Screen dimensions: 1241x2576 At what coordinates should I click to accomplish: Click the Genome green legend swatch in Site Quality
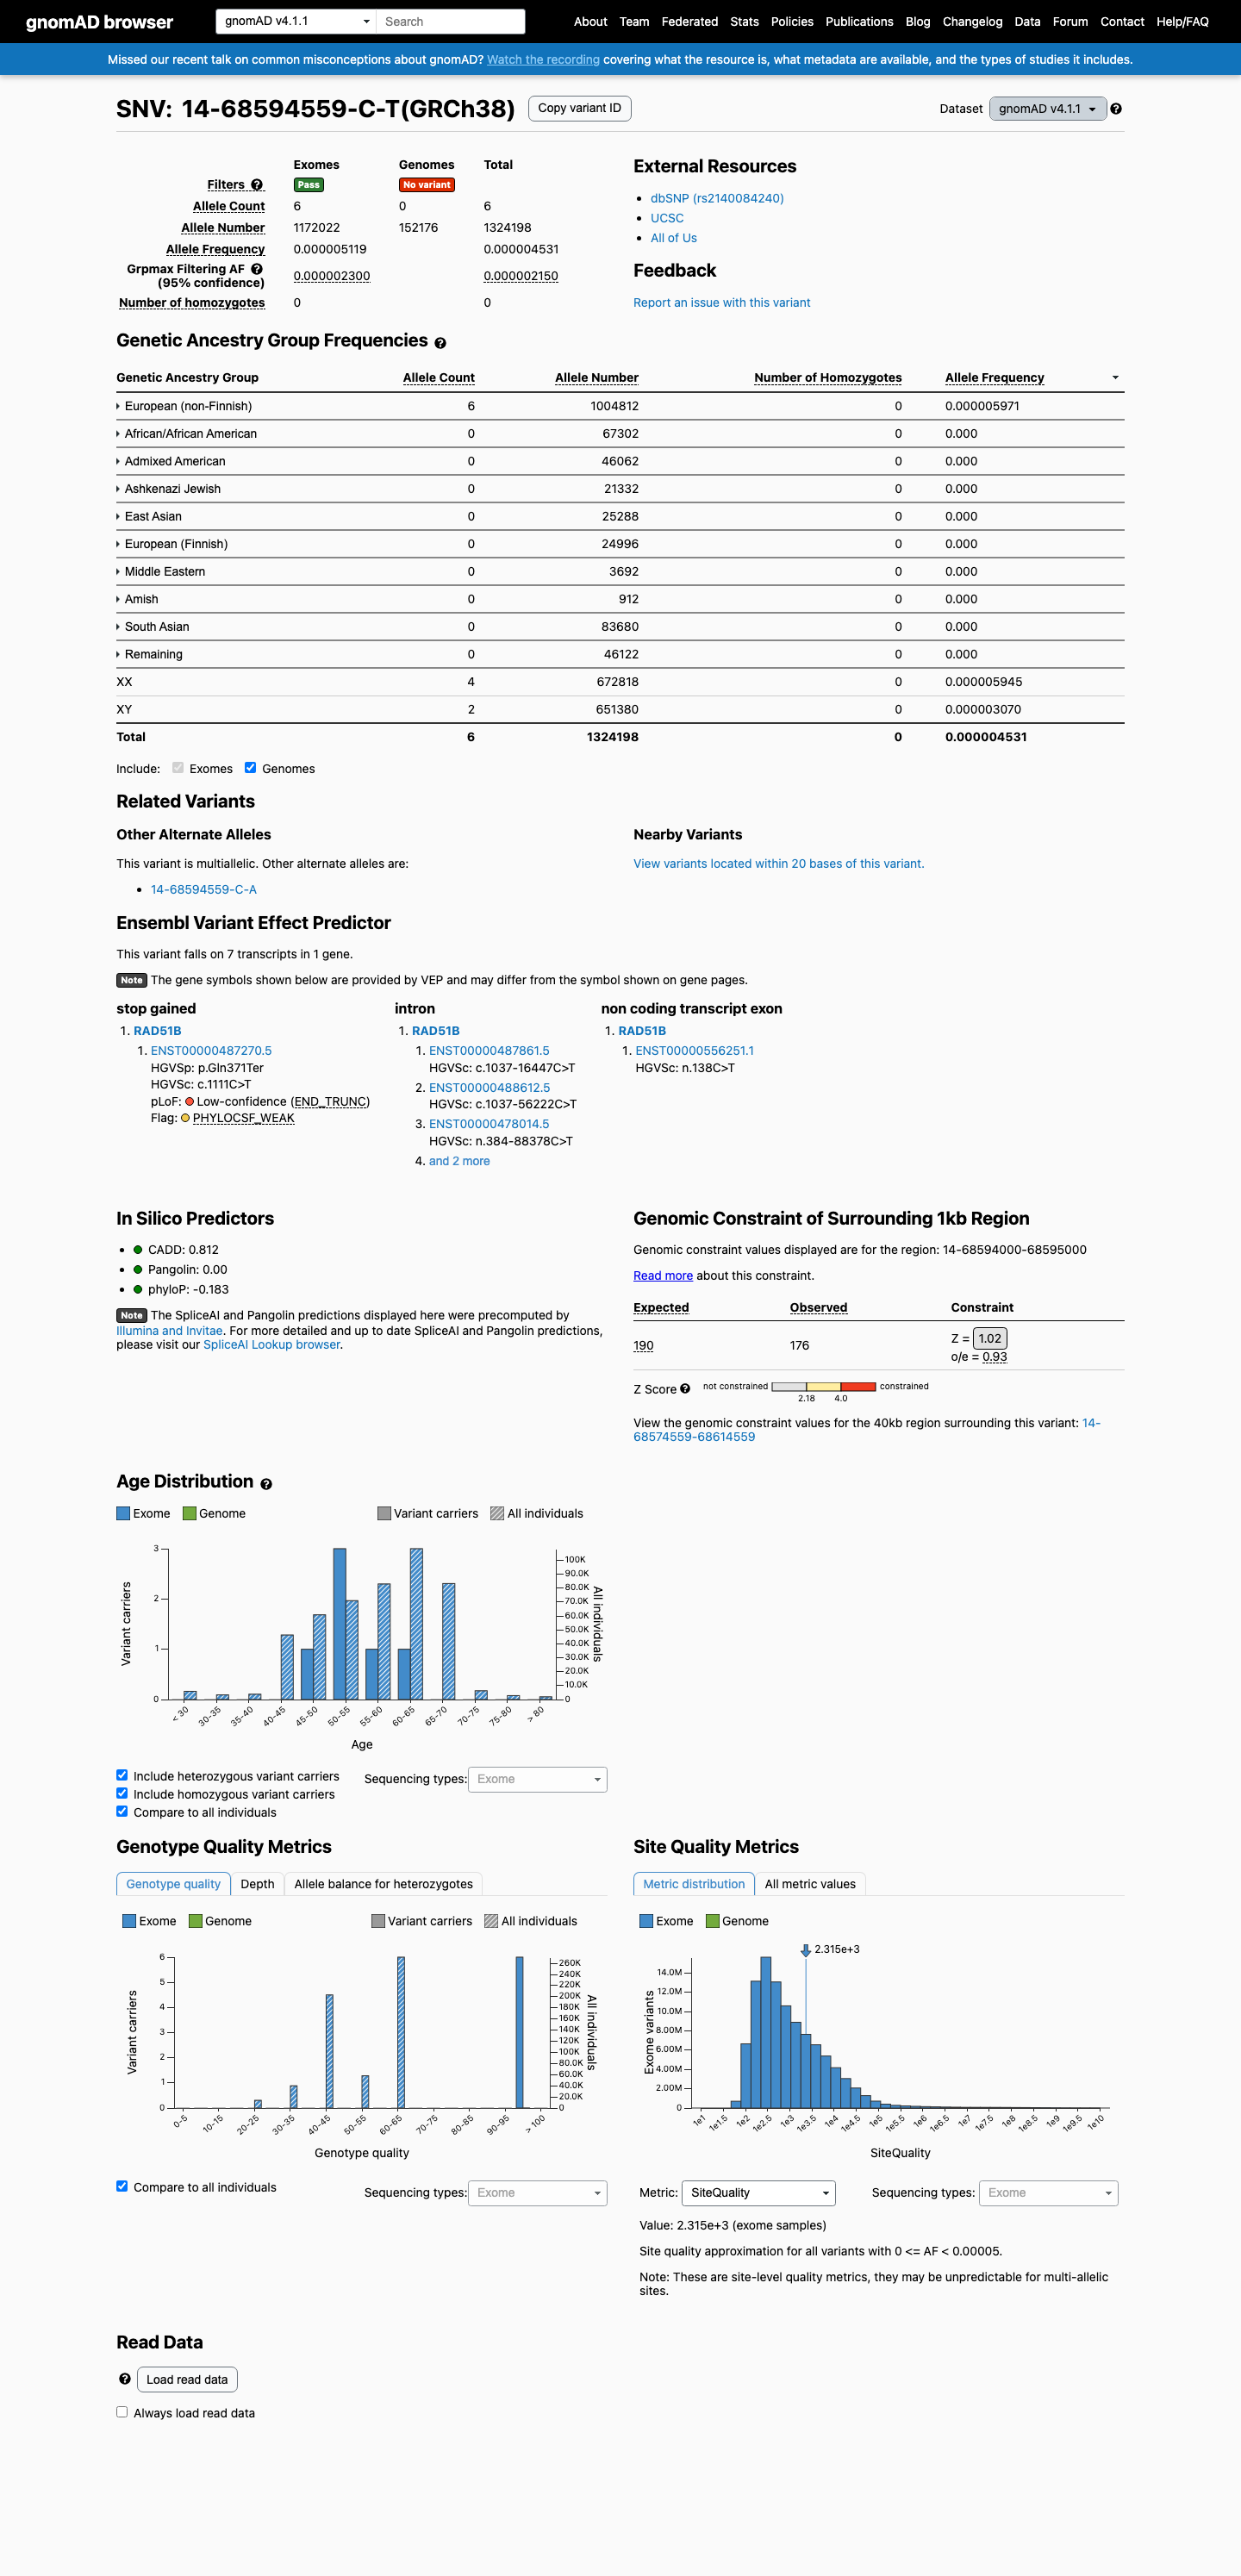coord(712,1921)
